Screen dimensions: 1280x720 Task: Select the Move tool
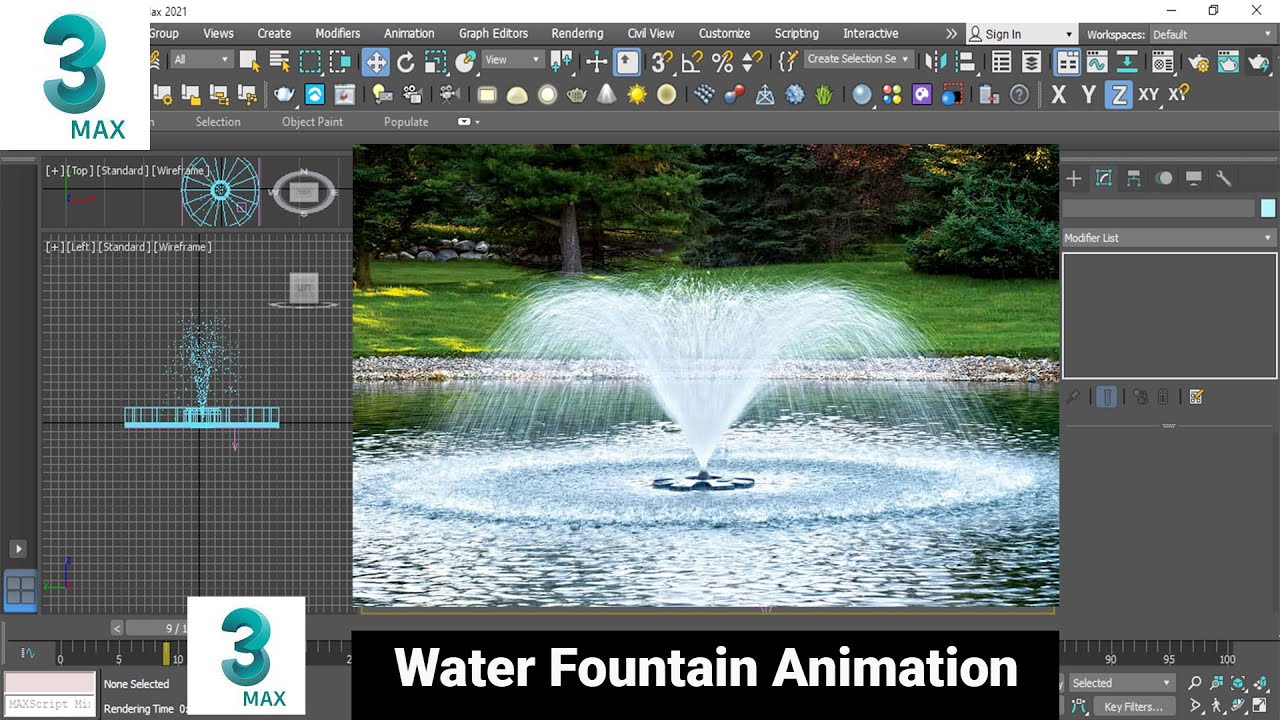(x=376, y=63)
